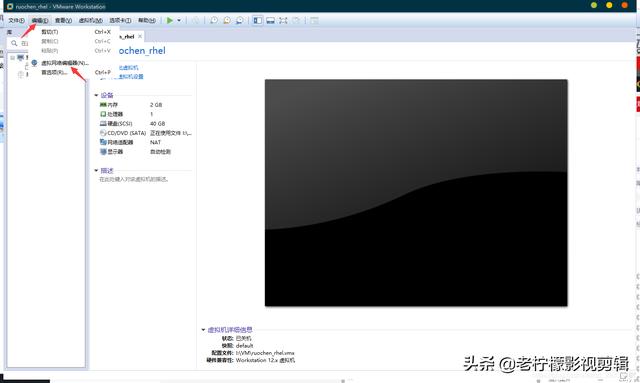640x383 pixels.
Task: Click the green power-on play button
Action: (170, 20)
